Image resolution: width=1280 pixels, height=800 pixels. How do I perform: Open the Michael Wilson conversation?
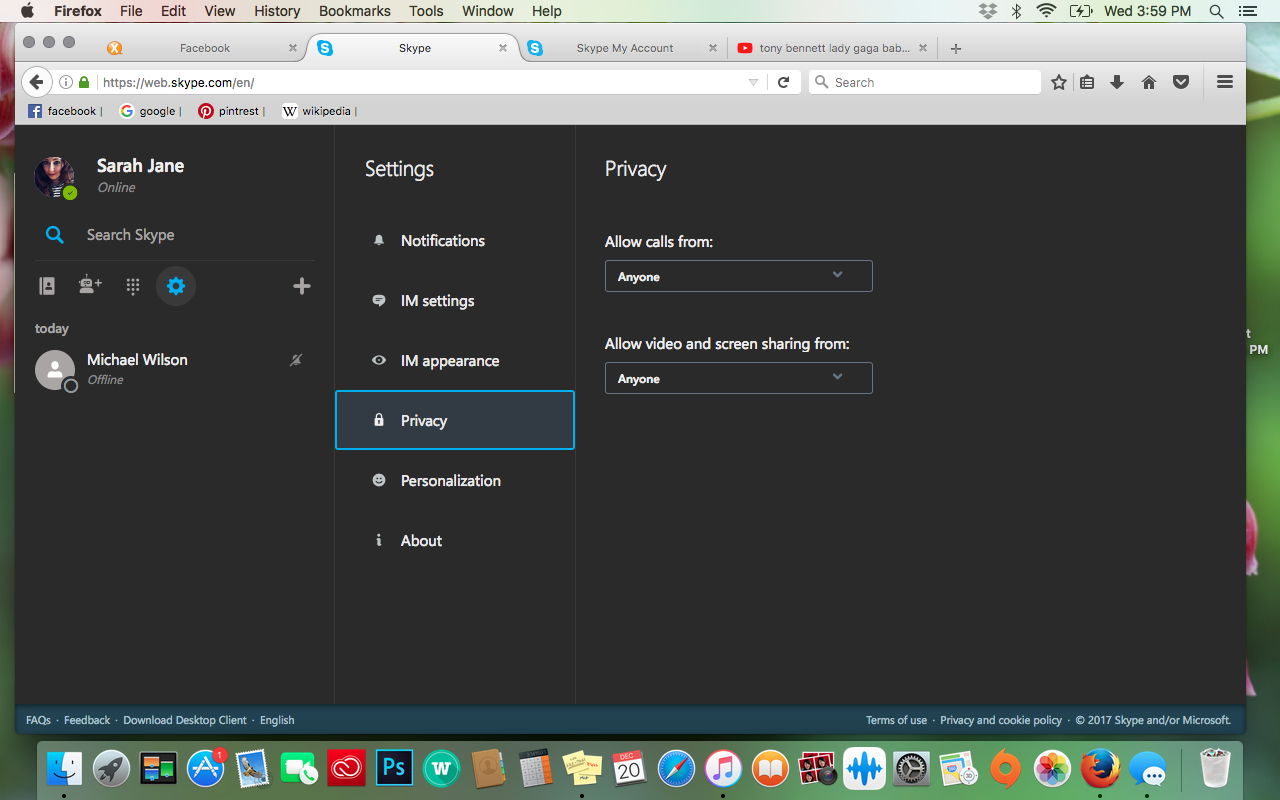point(175,370)
